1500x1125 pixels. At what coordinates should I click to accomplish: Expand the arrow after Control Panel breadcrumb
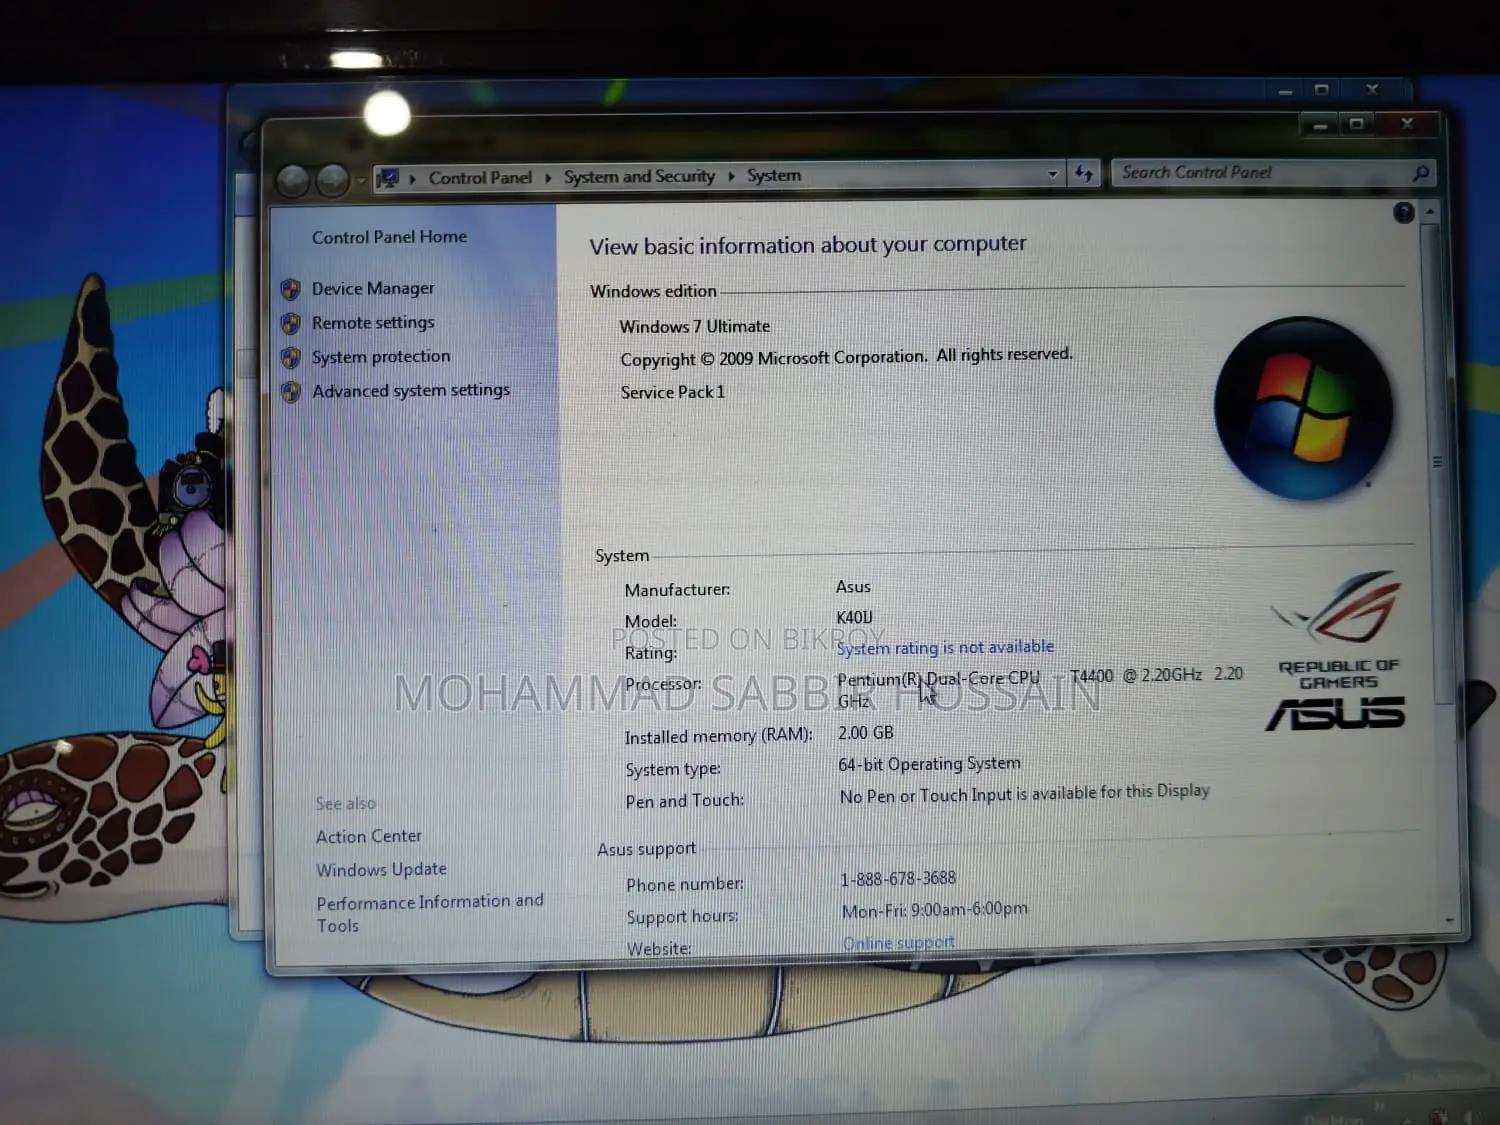(x=548, y=177)
